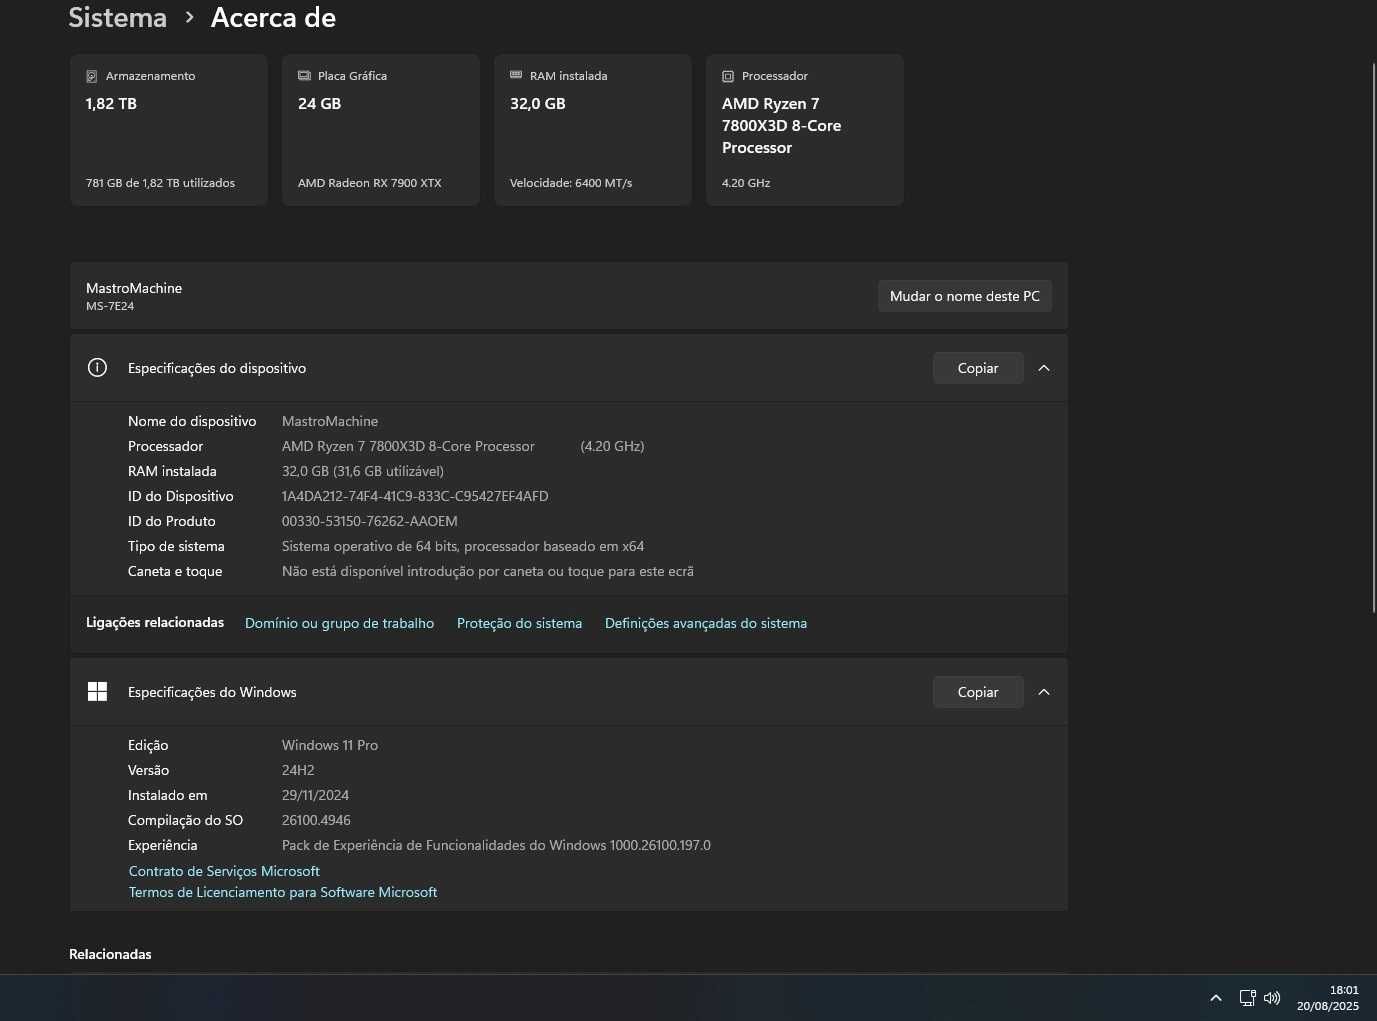Click the Nome do dispositivo label
This screenshot has height=1021, width=1377.
click(192, 421)
